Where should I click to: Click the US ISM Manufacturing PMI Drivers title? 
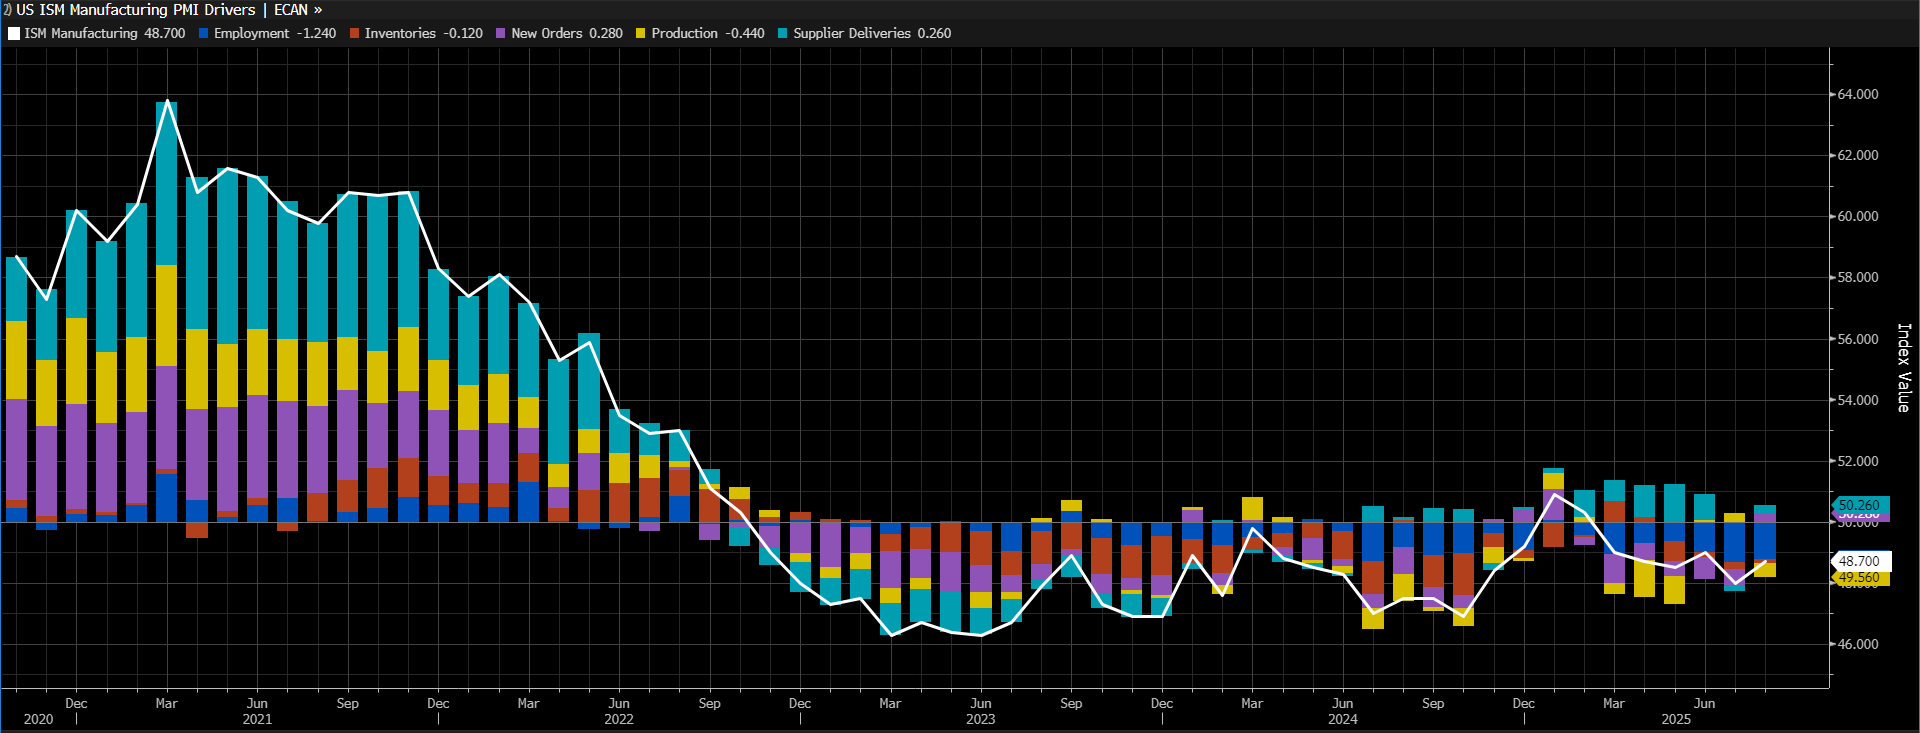pos(136,10)
